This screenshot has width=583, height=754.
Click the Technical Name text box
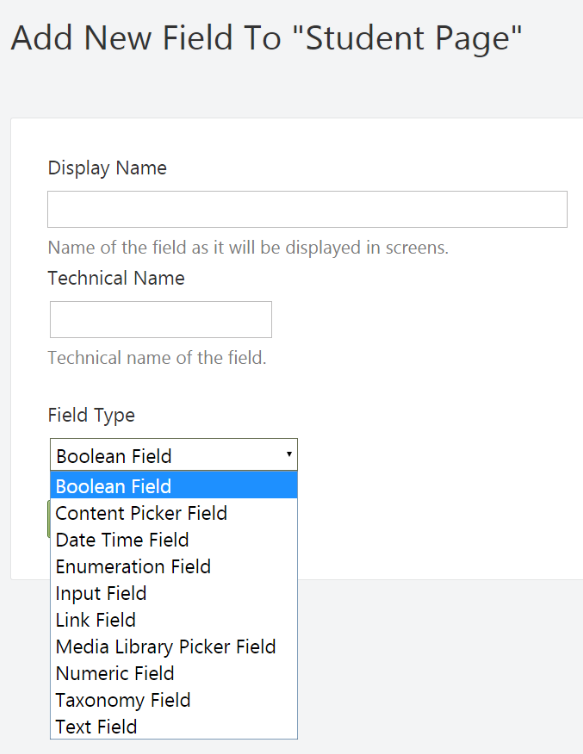(161, 319)
